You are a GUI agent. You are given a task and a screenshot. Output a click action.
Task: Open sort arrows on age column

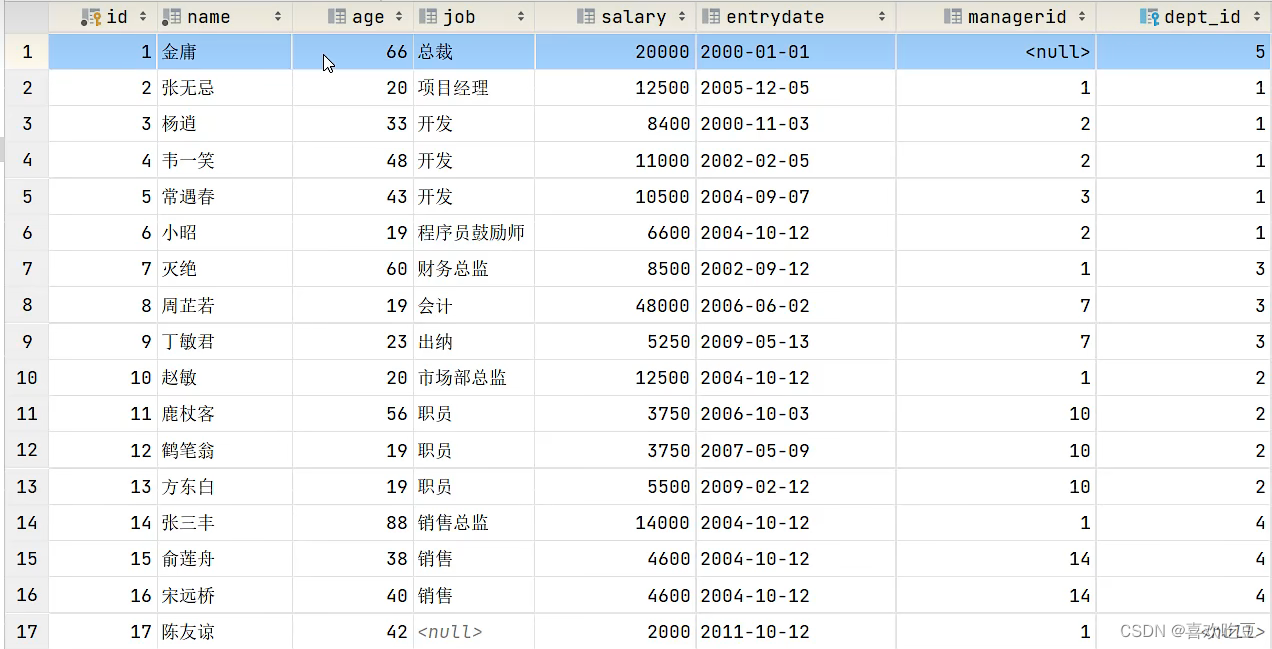[398, 17]
